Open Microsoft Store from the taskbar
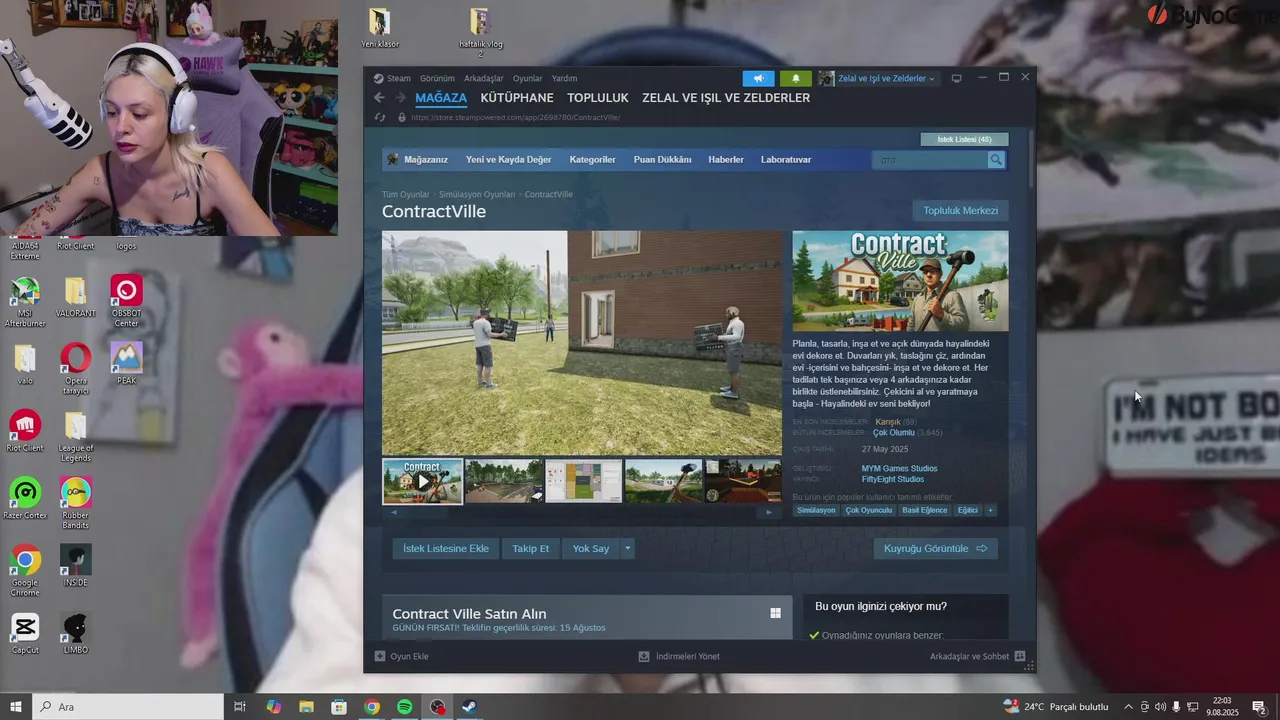 pyautogui.click(x=339, y=707)
